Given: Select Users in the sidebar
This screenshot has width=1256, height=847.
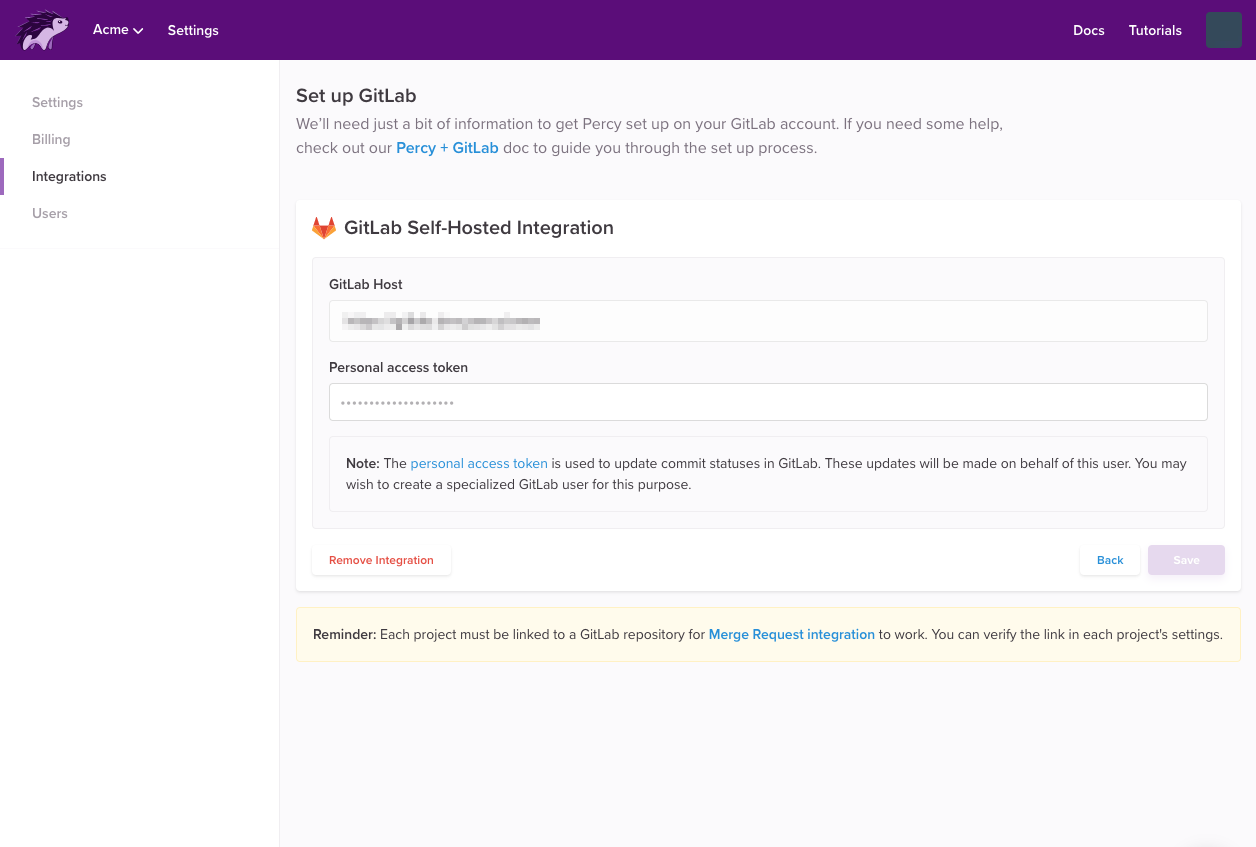Looking at the screenshot, I should tap(50, 213).
